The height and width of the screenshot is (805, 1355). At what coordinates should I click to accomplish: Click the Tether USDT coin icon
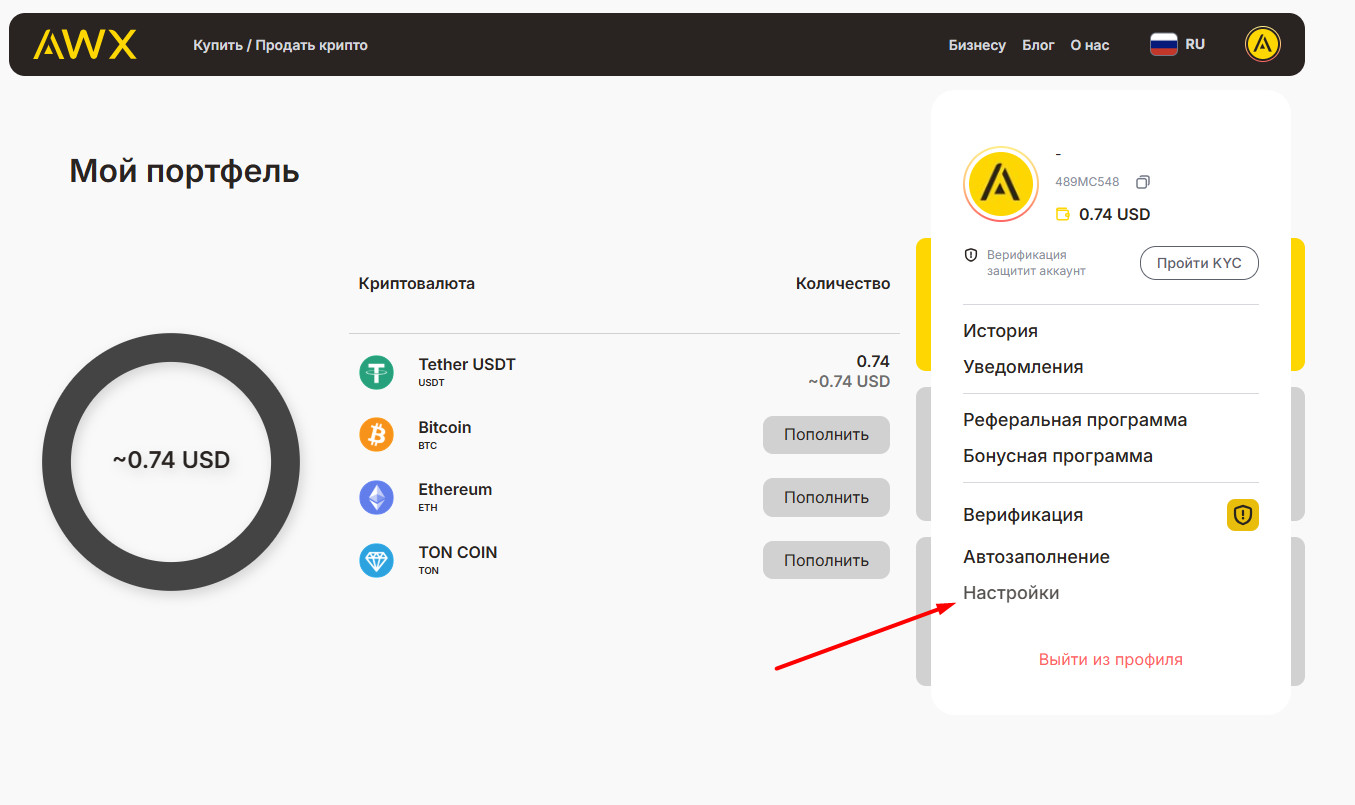tap(376, 372)
